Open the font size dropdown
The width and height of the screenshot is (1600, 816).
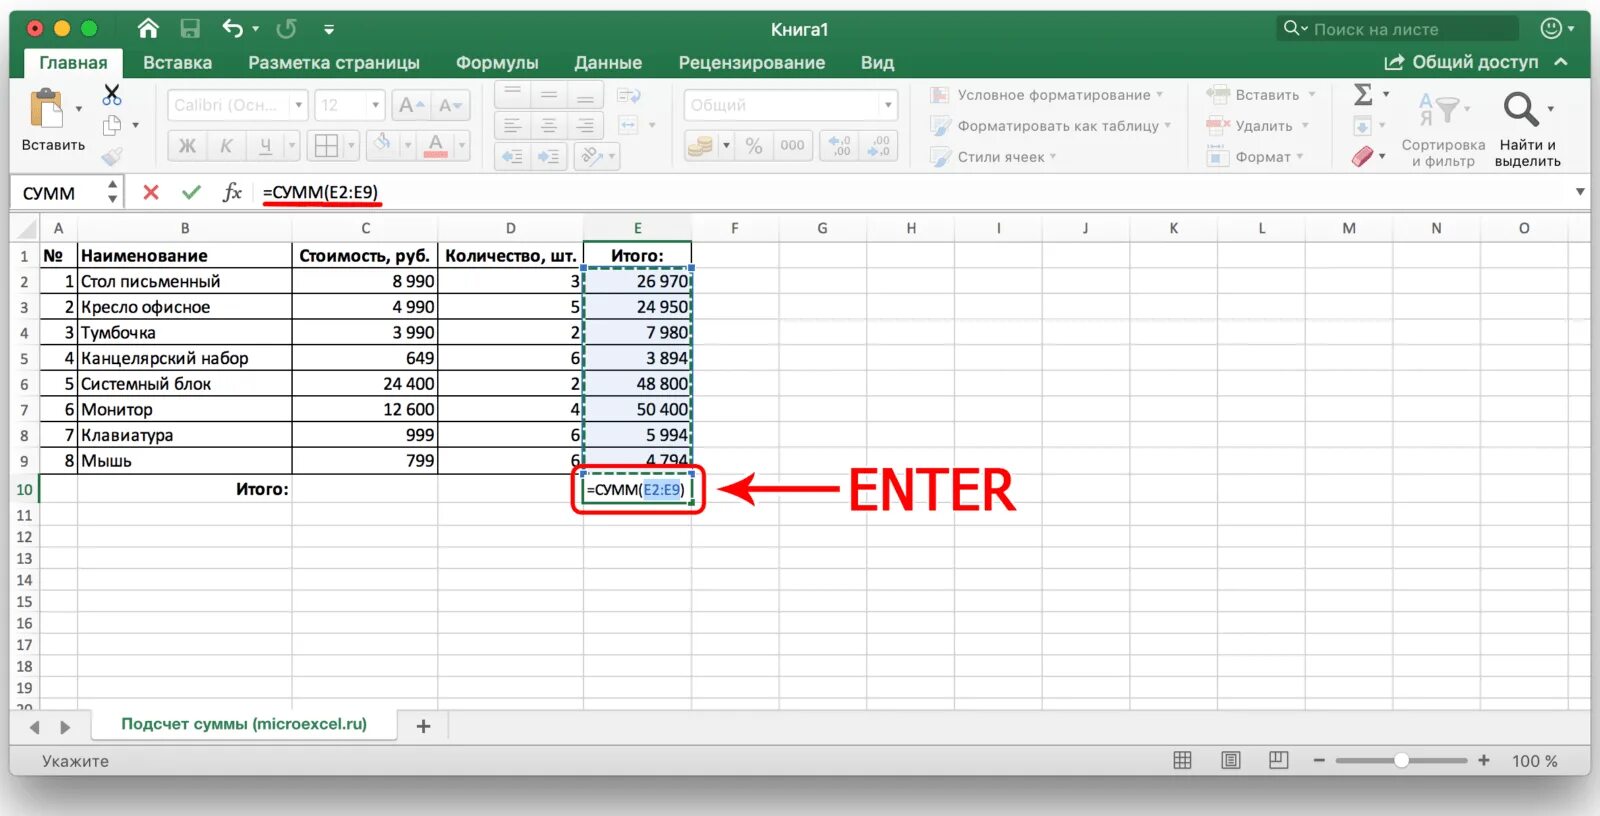[x=376, y=105]
